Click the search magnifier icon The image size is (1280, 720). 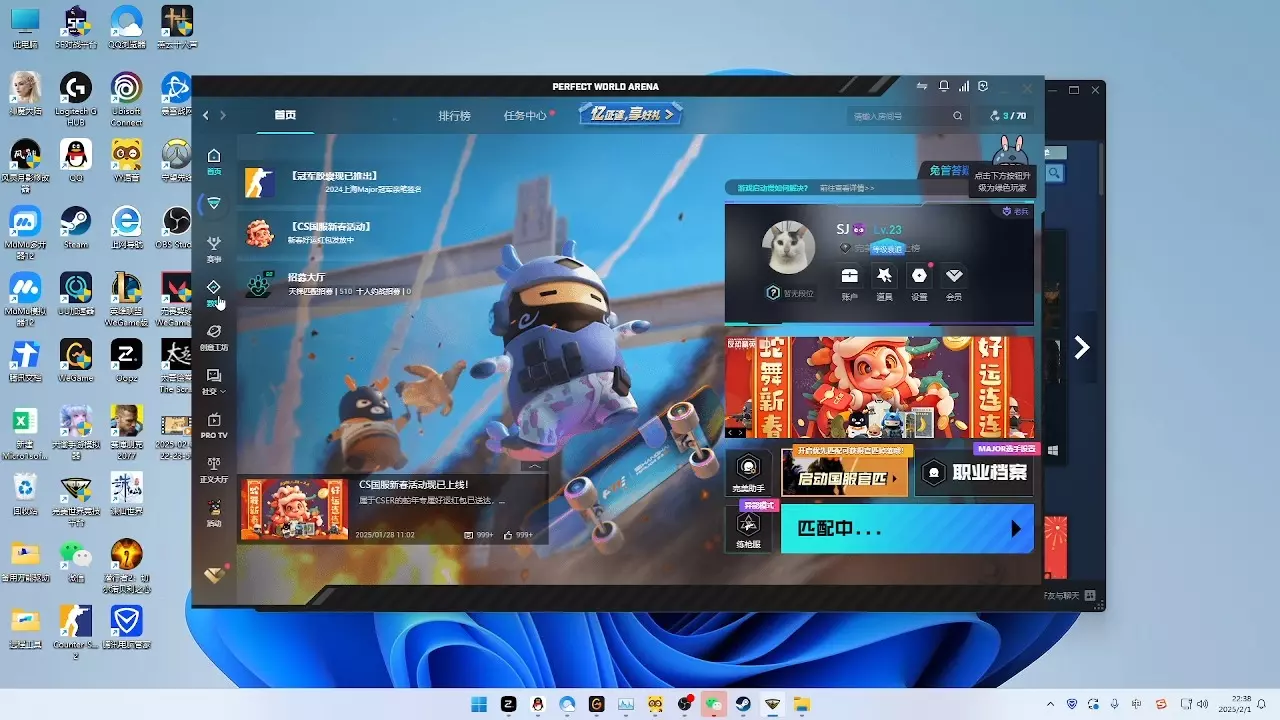click(958, 116)
